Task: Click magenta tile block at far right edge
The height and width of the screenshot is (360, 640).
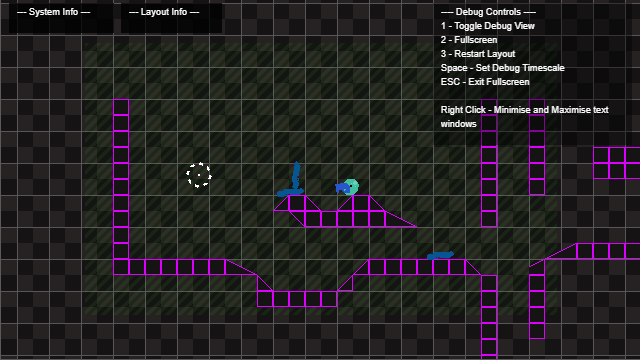Action: pyautogui.click(x=617, y=163)
